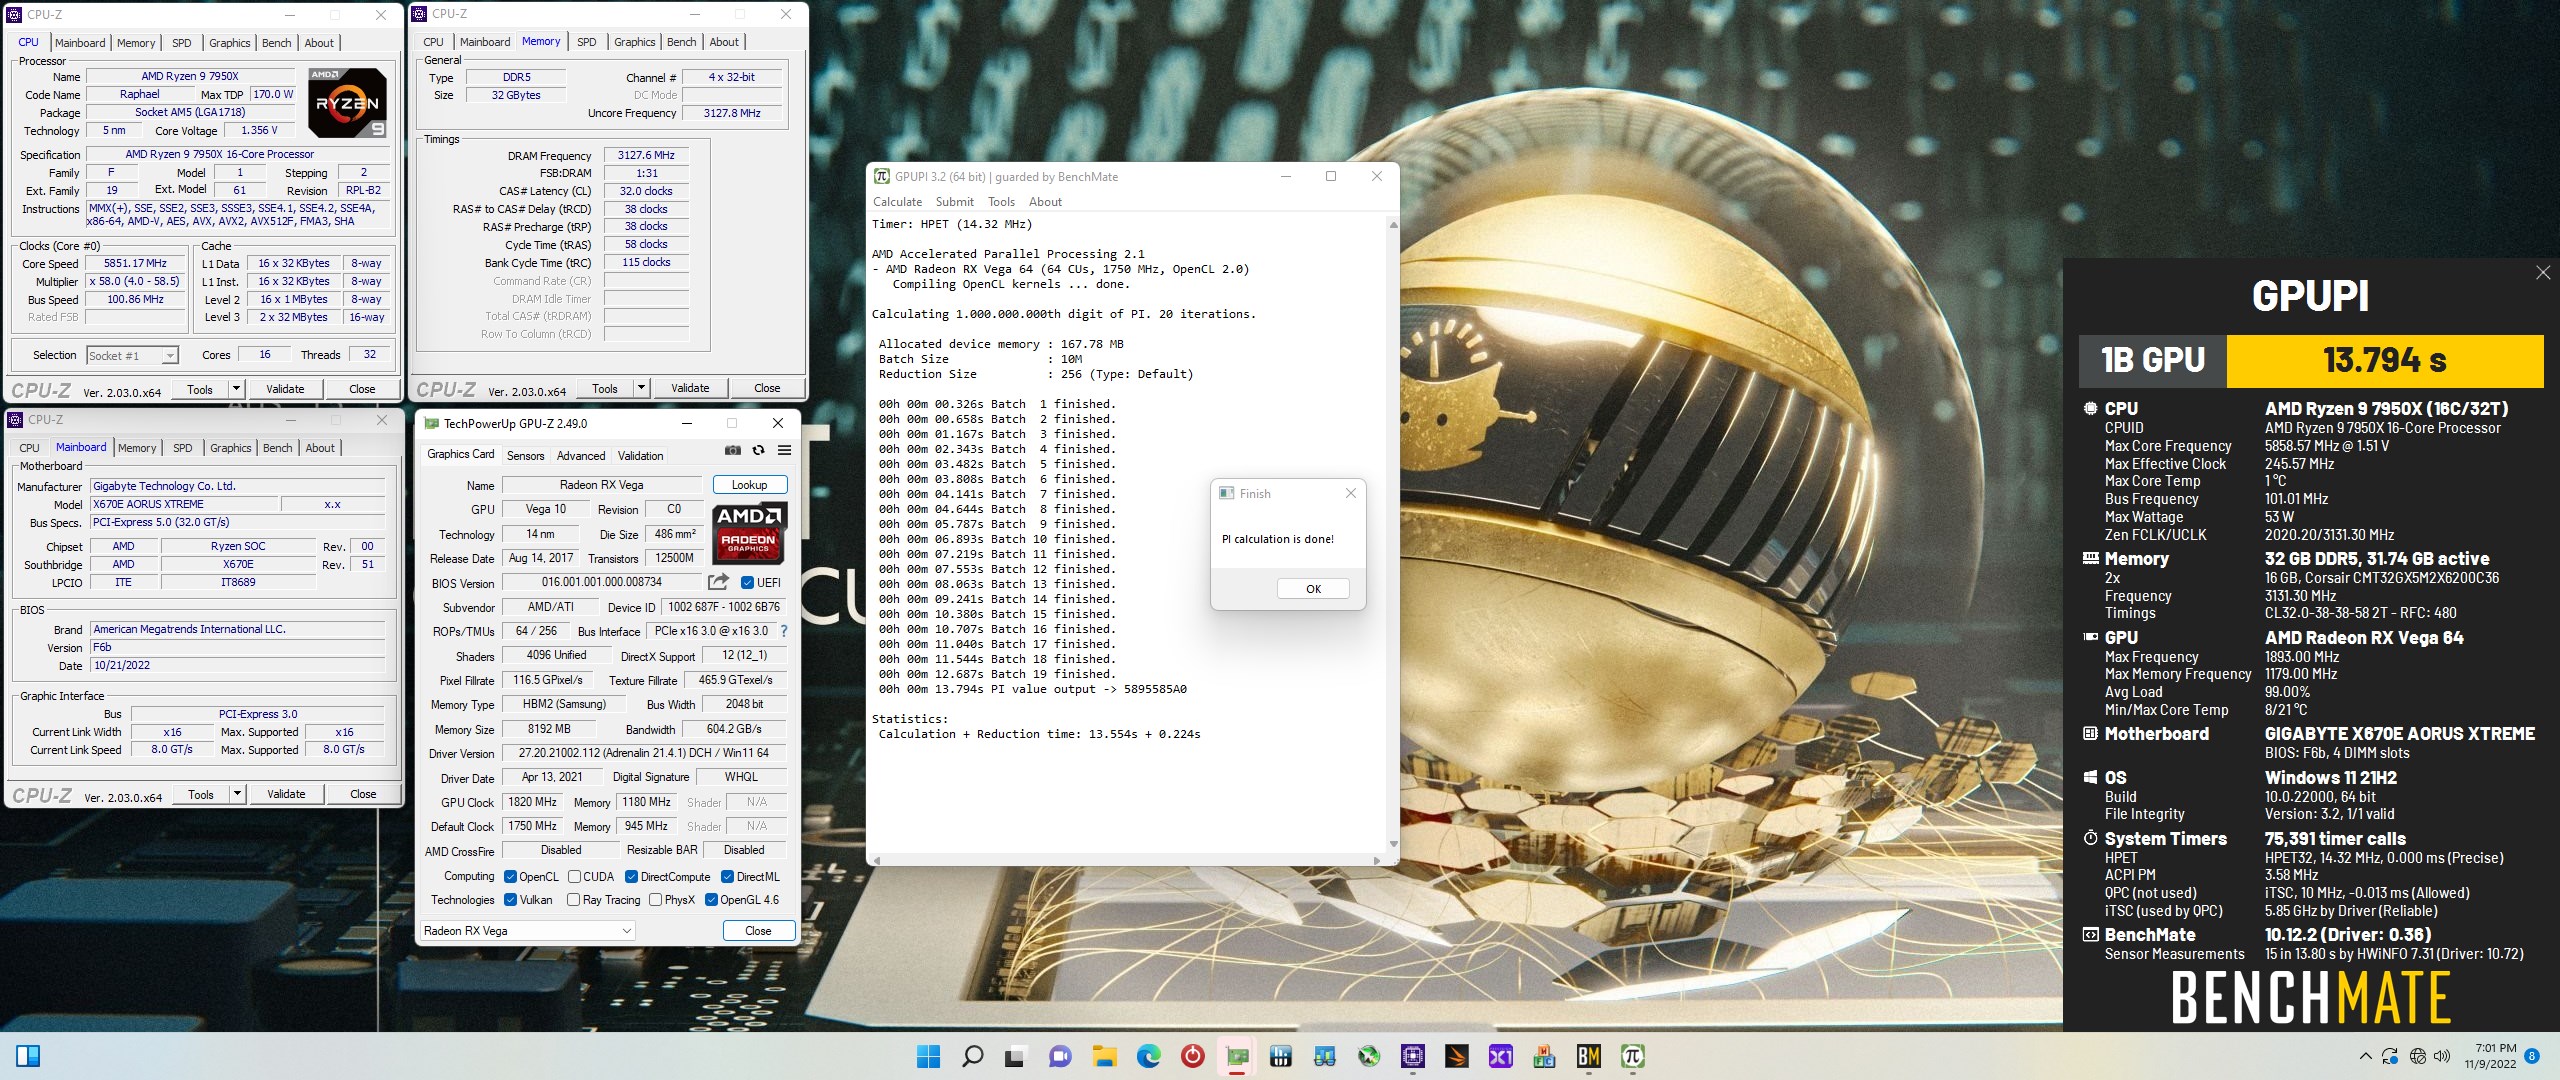Open the Radeon RX Vega GPU selector
Screen dimensions: 2560x1080
point(527,931)
